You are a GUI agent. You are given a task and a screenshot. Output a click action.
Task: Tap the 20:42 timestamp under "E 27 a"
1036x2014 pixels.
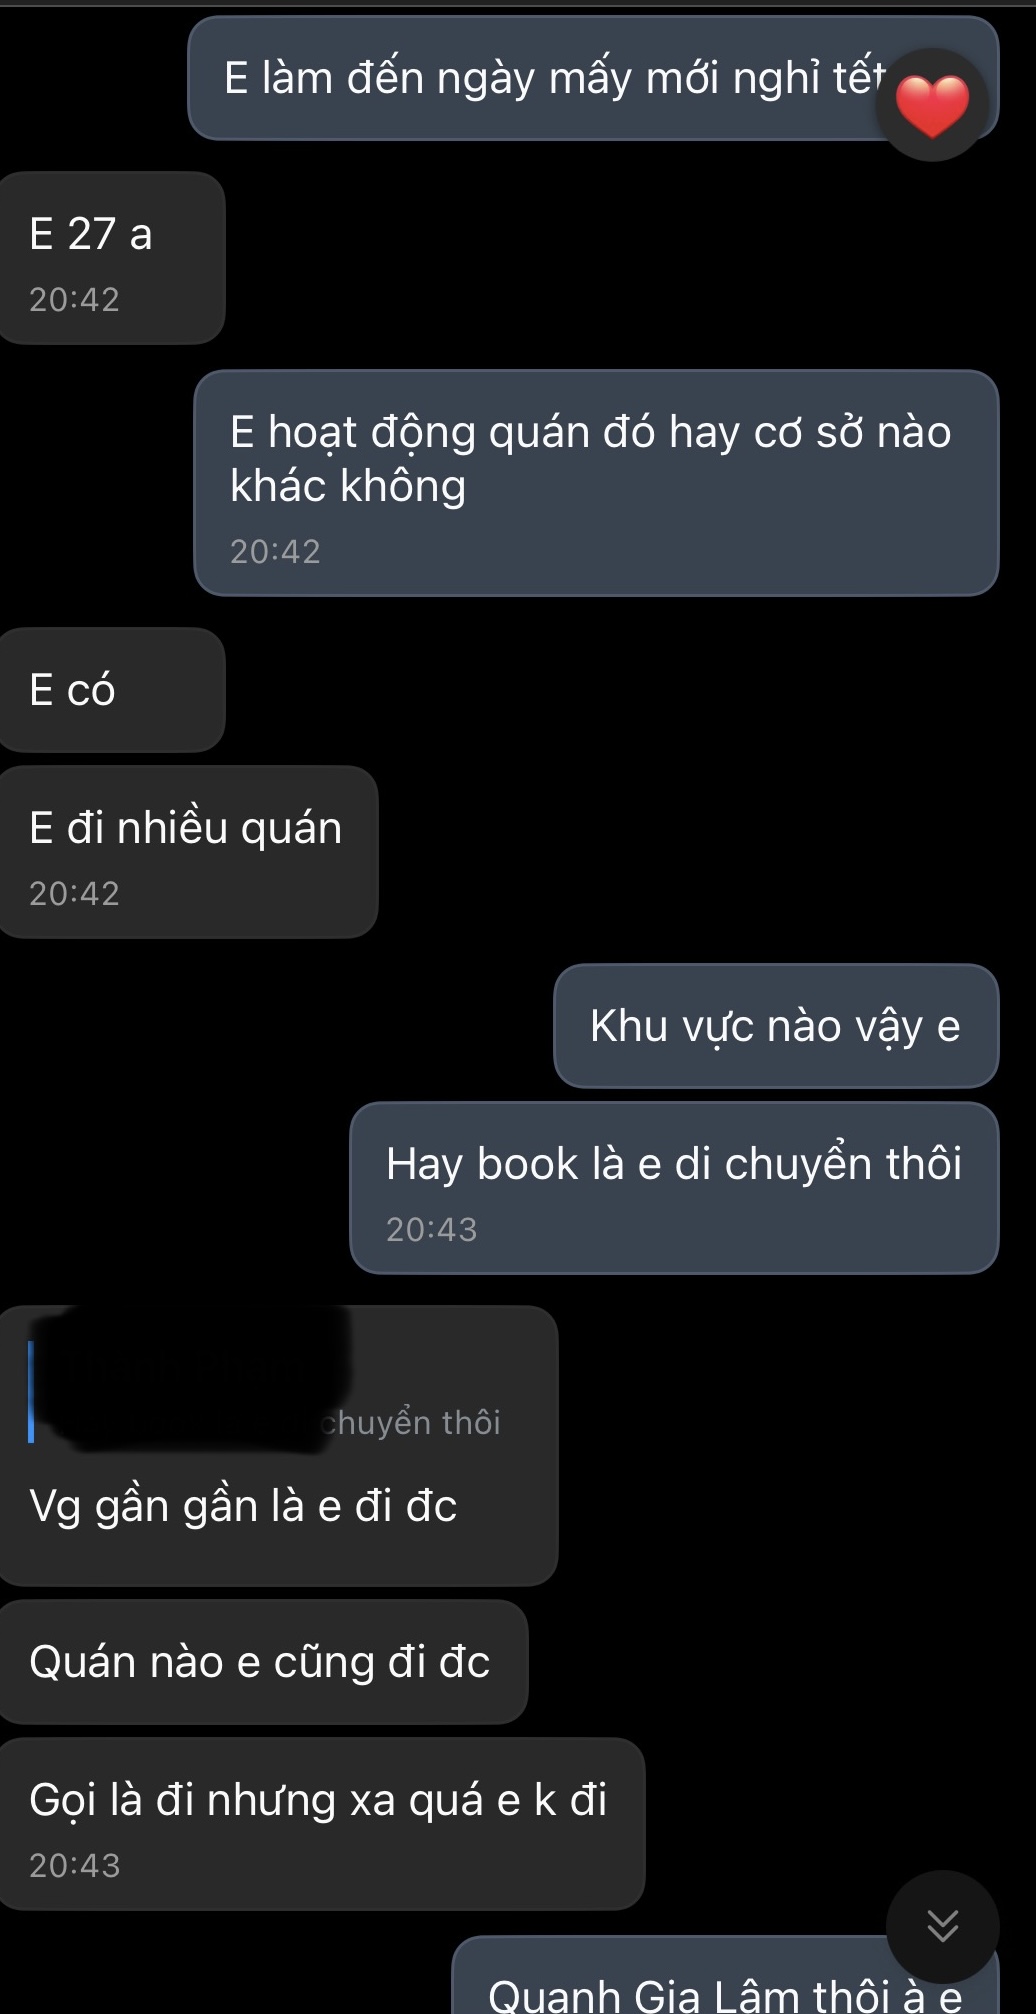click(75, 300)
